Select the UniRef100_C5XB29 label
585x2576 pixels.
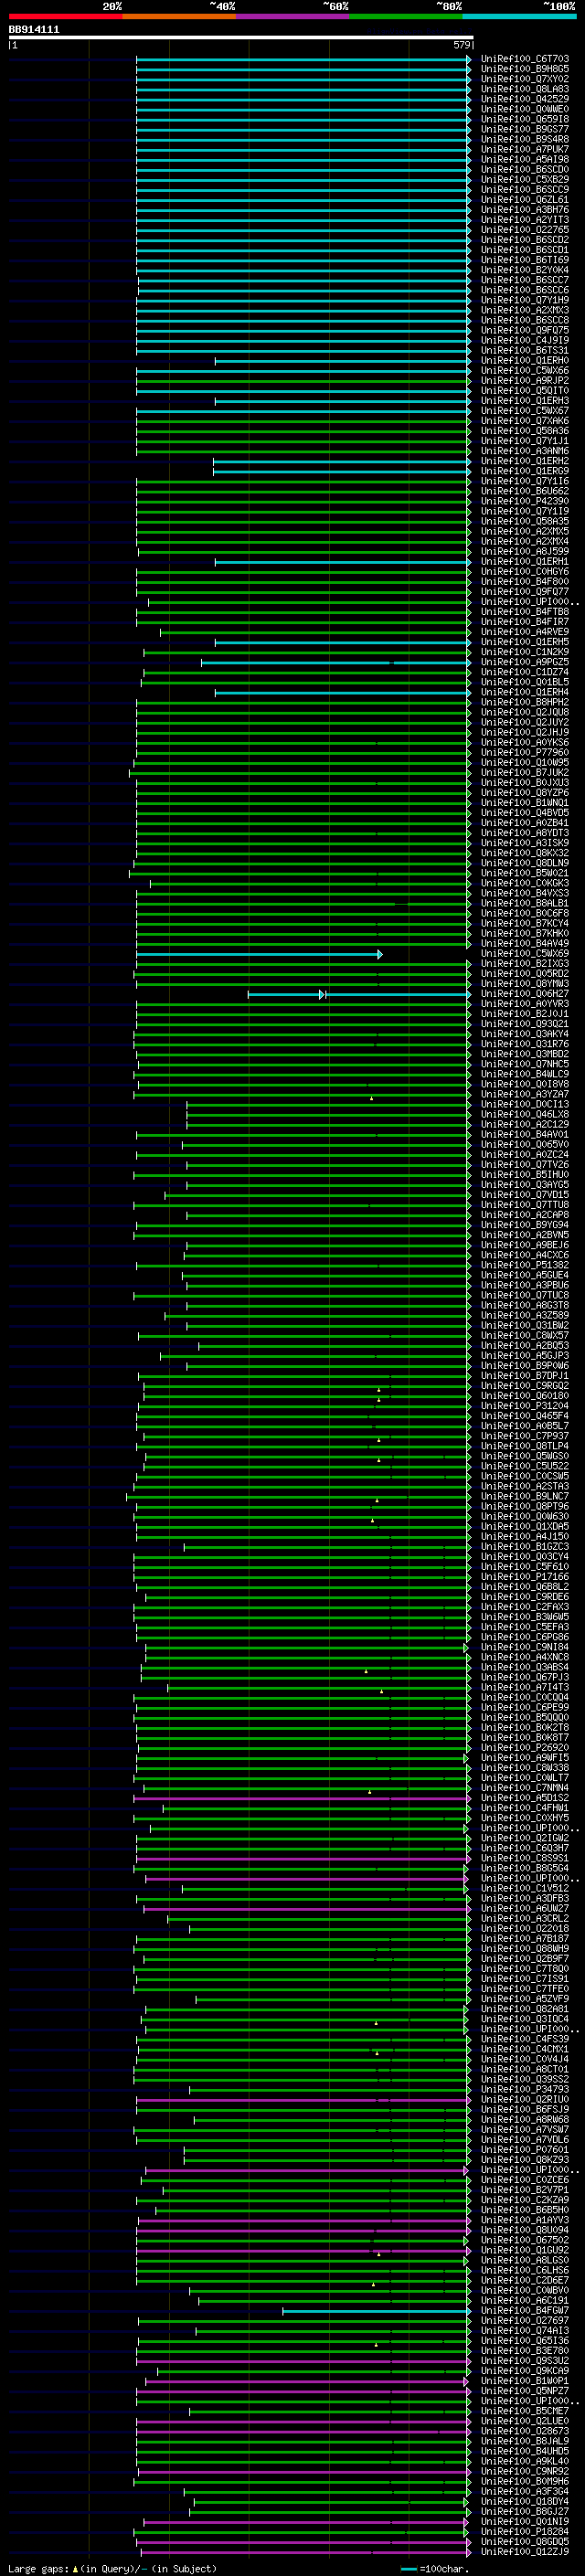(x=525, y=179)
